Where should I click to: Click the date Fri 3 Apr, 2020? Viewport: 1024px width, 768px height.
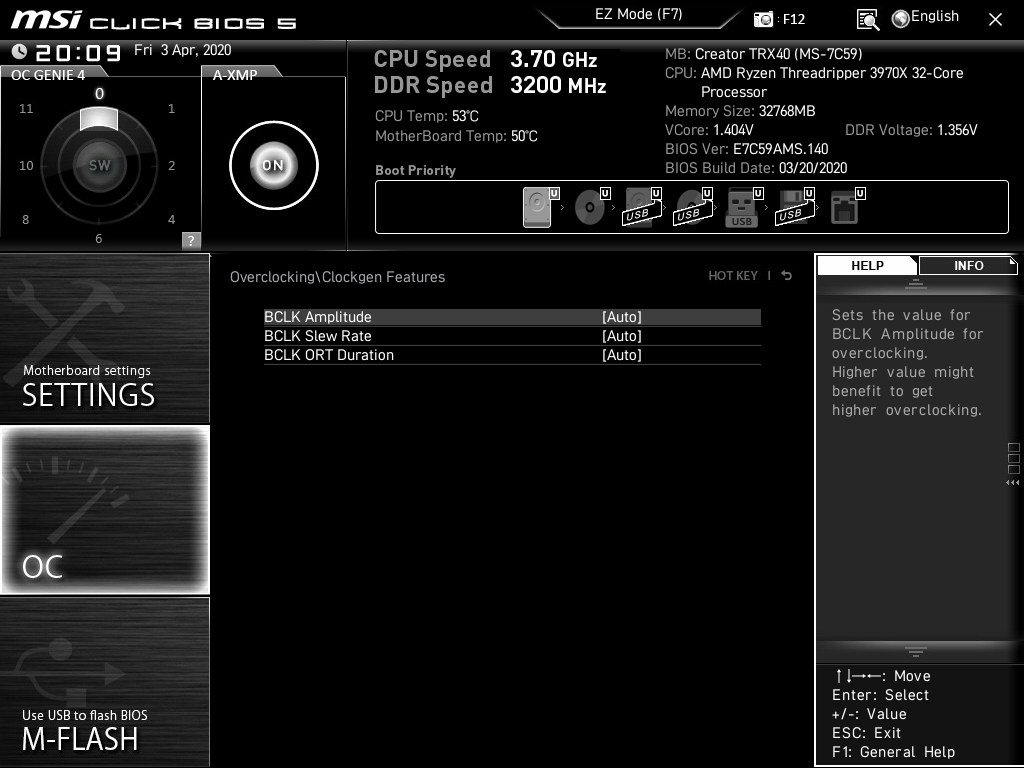pos(183,50)
